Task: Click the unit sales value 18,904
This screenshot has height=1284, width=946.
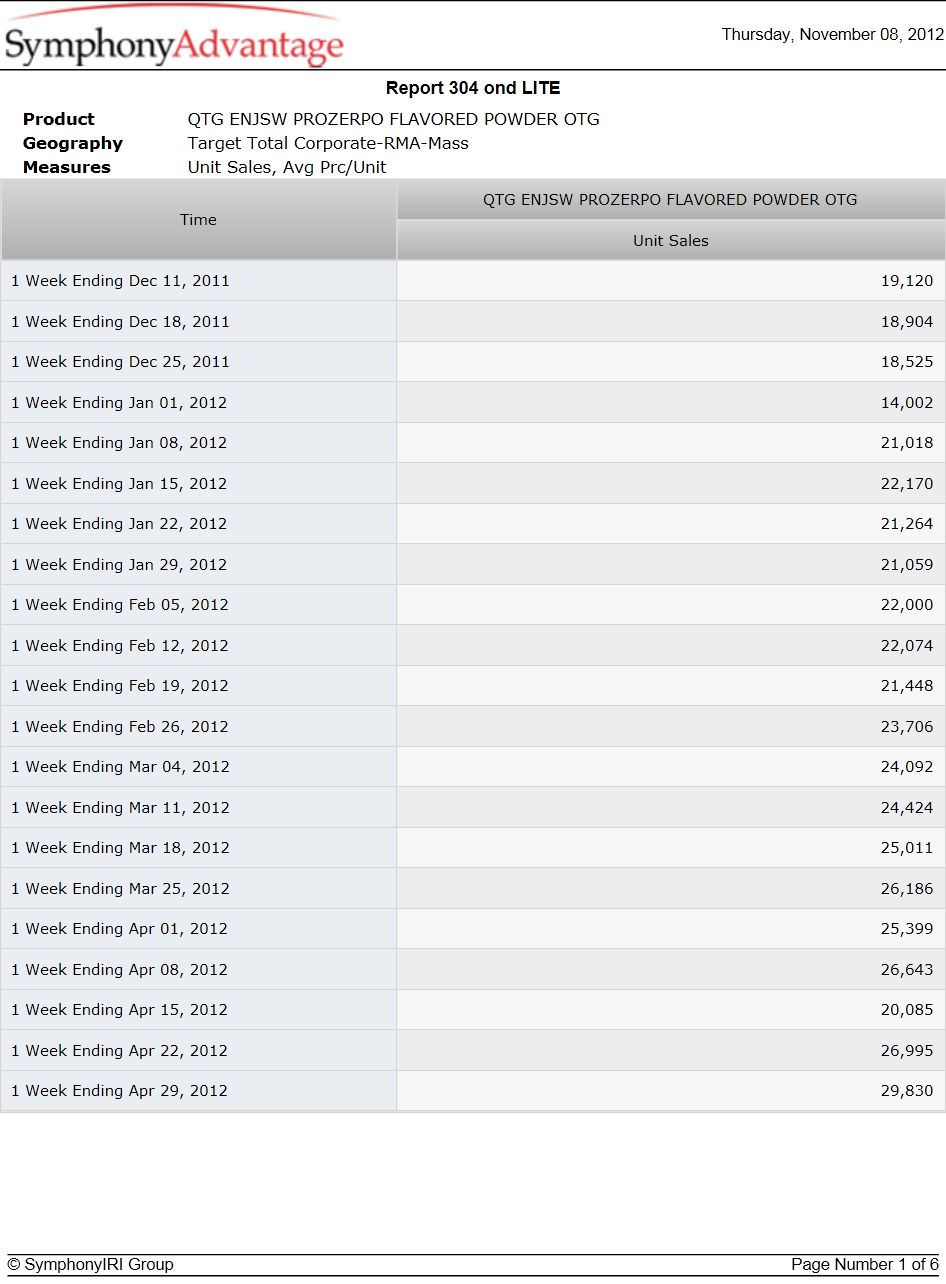Action: (x=907, y=322)
